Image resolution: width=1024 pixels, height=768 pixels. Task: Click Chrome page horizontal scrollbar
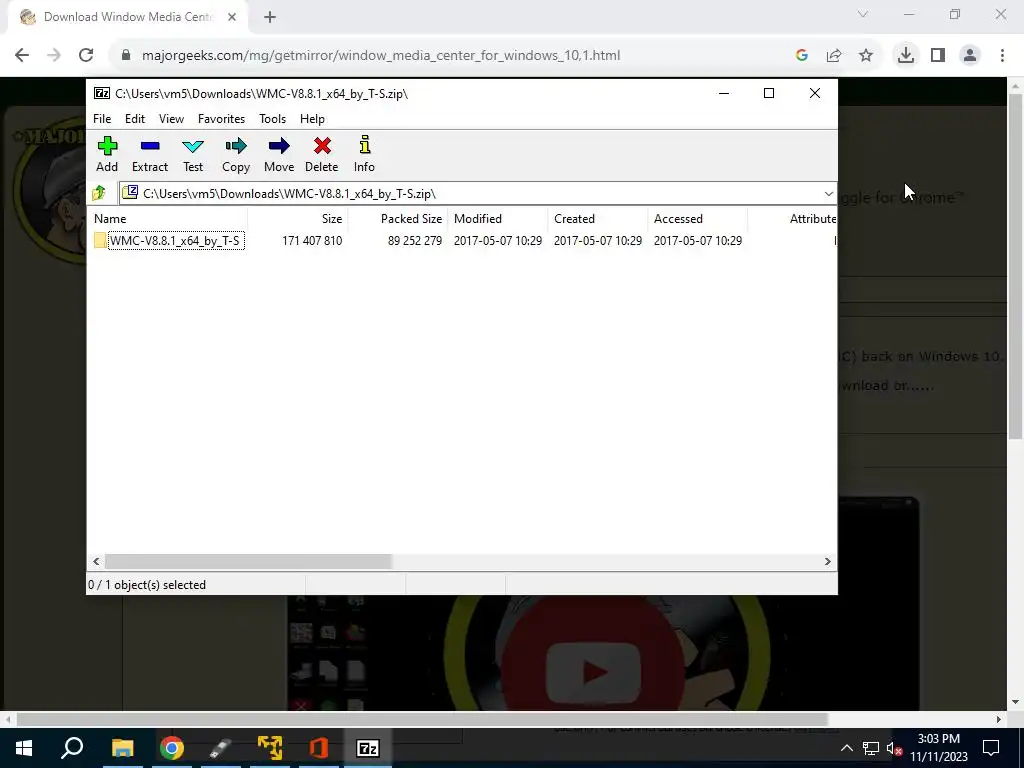pyautogui.click(x=422, y=719)
